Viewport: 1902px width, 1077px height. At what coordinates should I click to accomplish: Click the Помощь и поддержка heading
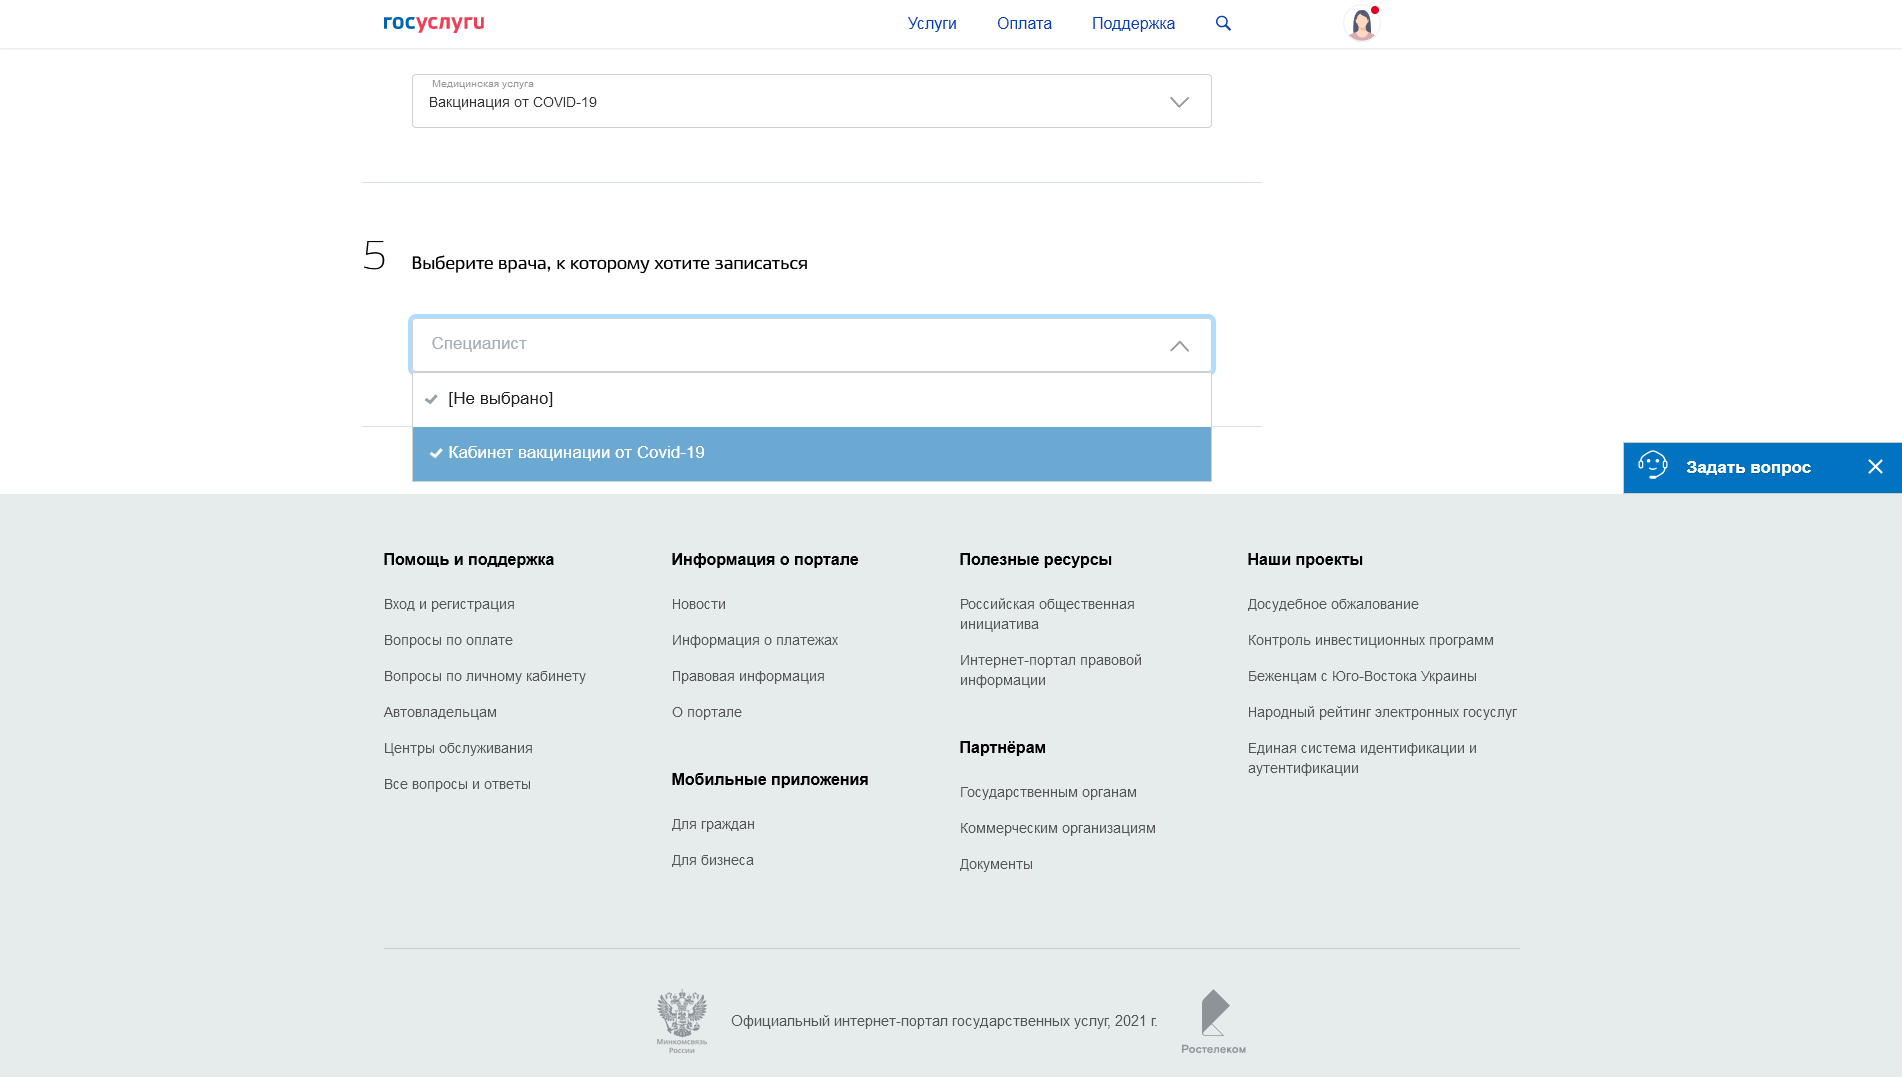coord(469,559)
